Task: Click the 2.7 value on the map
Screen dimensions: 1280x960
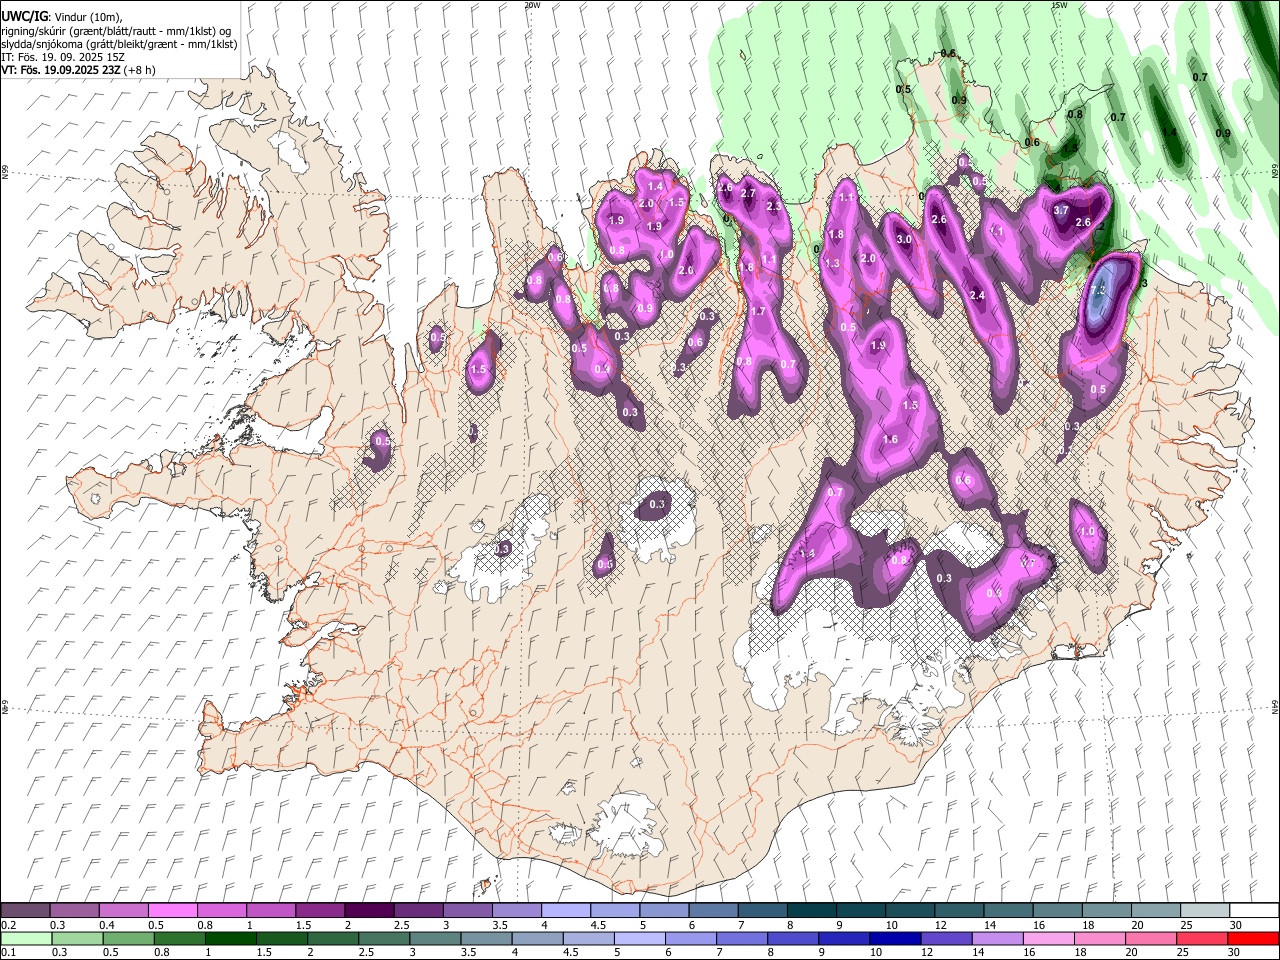Action: (x=748, y=194)
